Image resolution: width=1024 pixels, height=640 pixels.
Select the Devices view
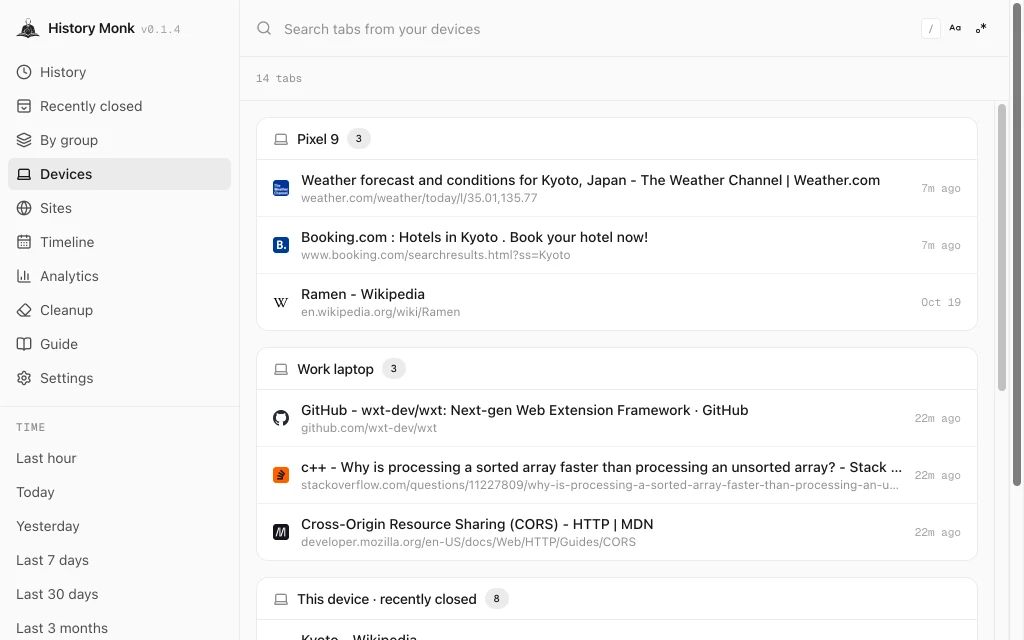(120, 174)
